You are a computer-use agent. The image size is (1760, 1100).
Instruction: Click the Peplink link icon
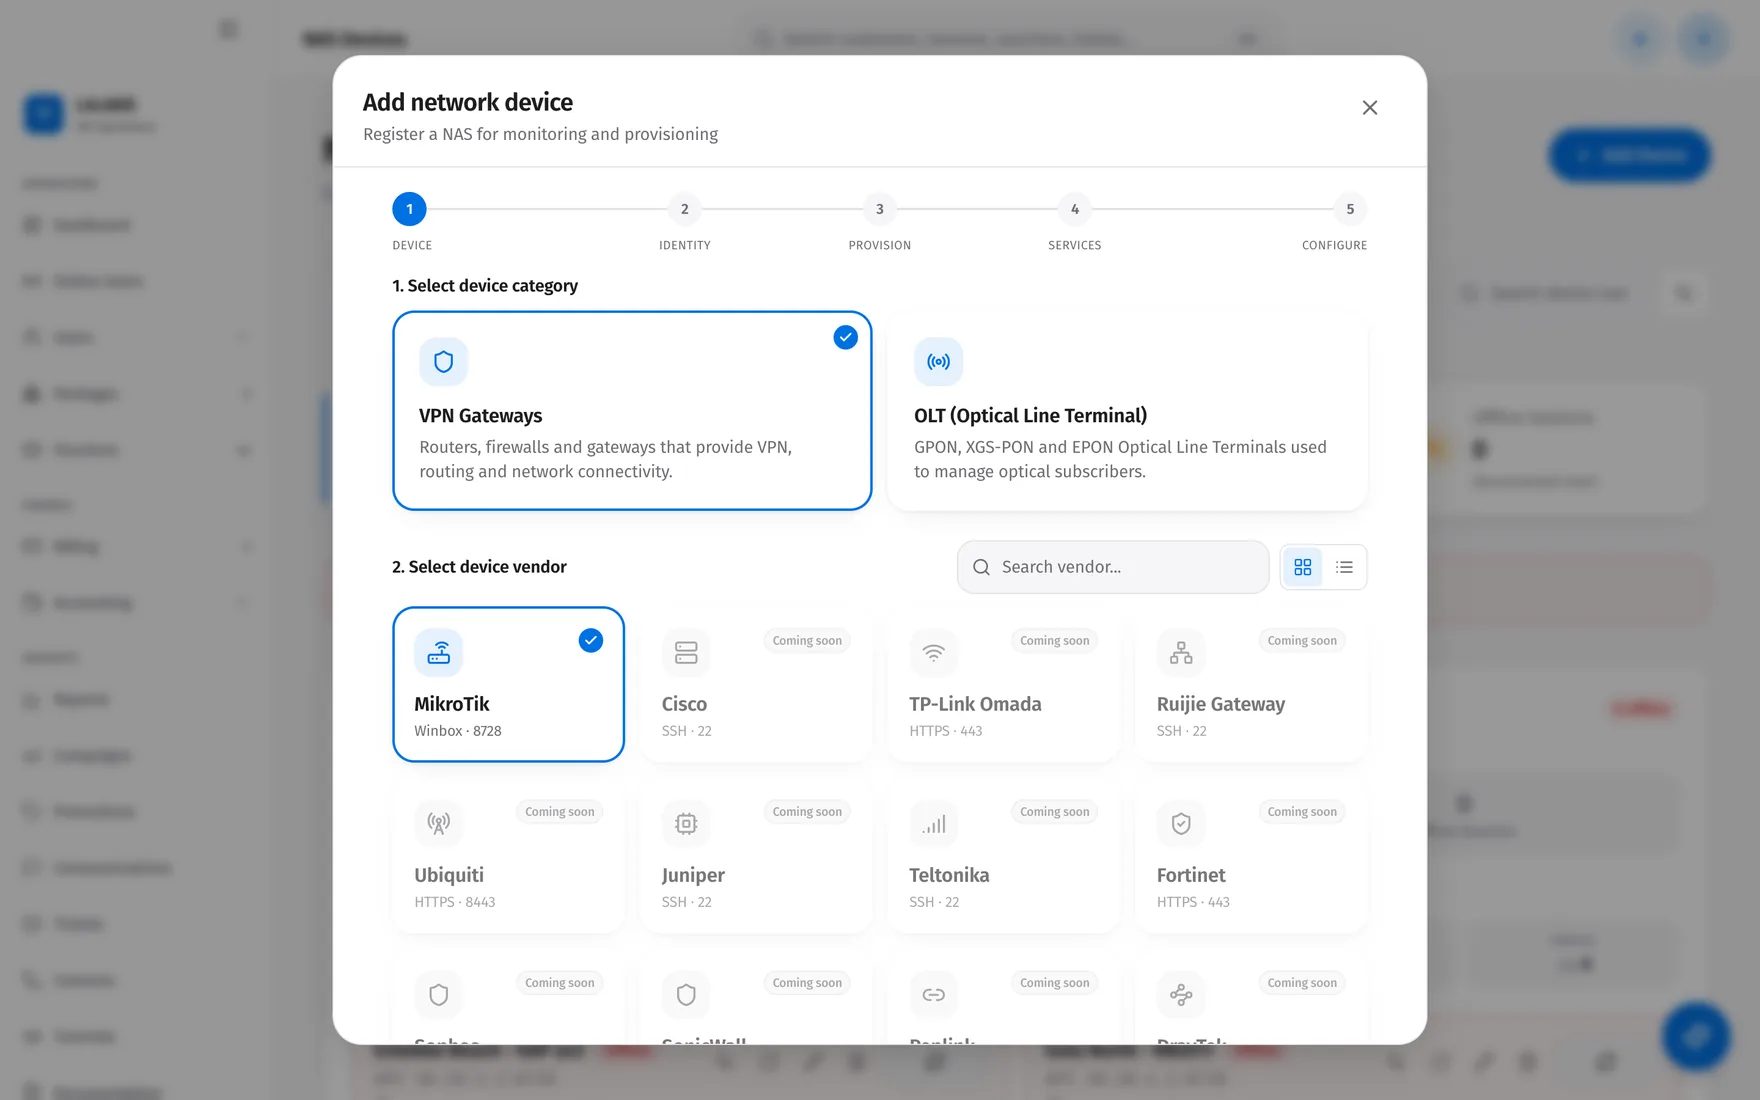click(x=933, y=995)
